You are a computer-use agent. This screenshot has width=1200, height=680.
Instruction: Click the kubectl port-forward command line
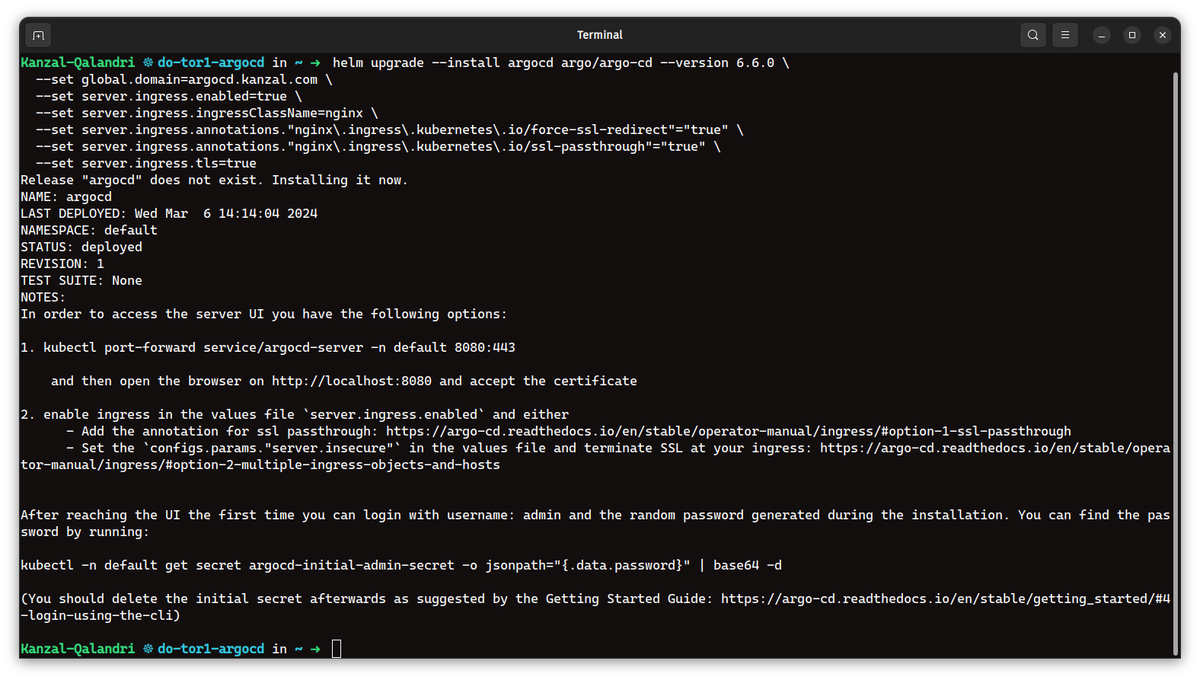279,347
